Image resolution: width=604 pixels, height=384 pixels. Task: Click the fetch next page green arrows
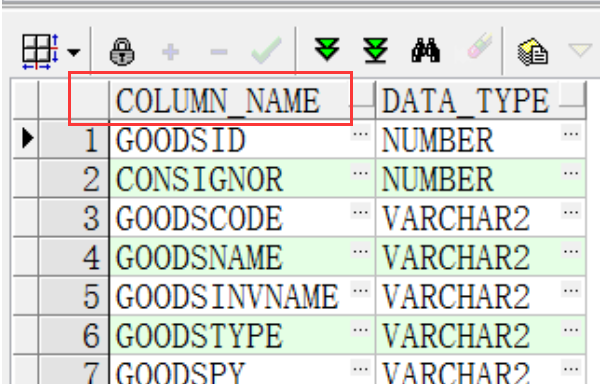[327, 50]
